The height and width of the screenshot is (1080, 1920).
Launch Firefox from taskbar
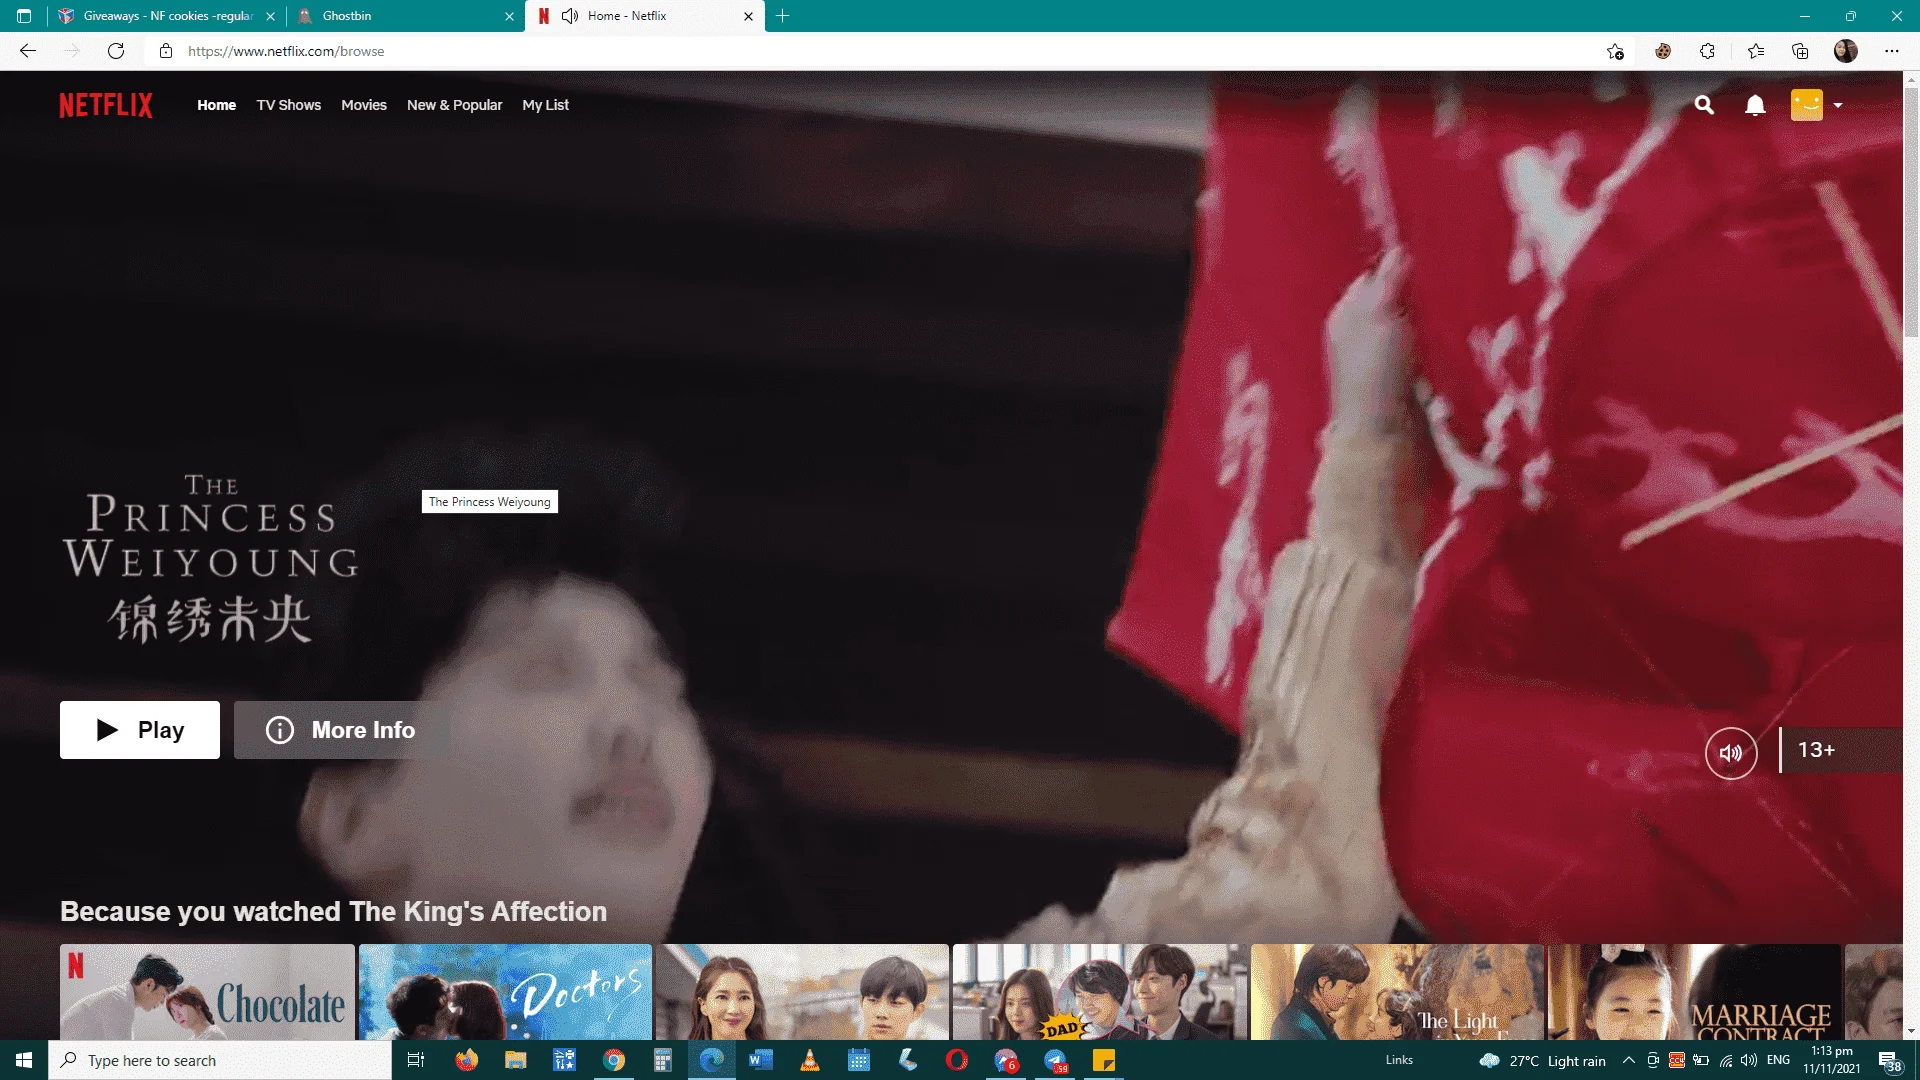coord(466,1060)
